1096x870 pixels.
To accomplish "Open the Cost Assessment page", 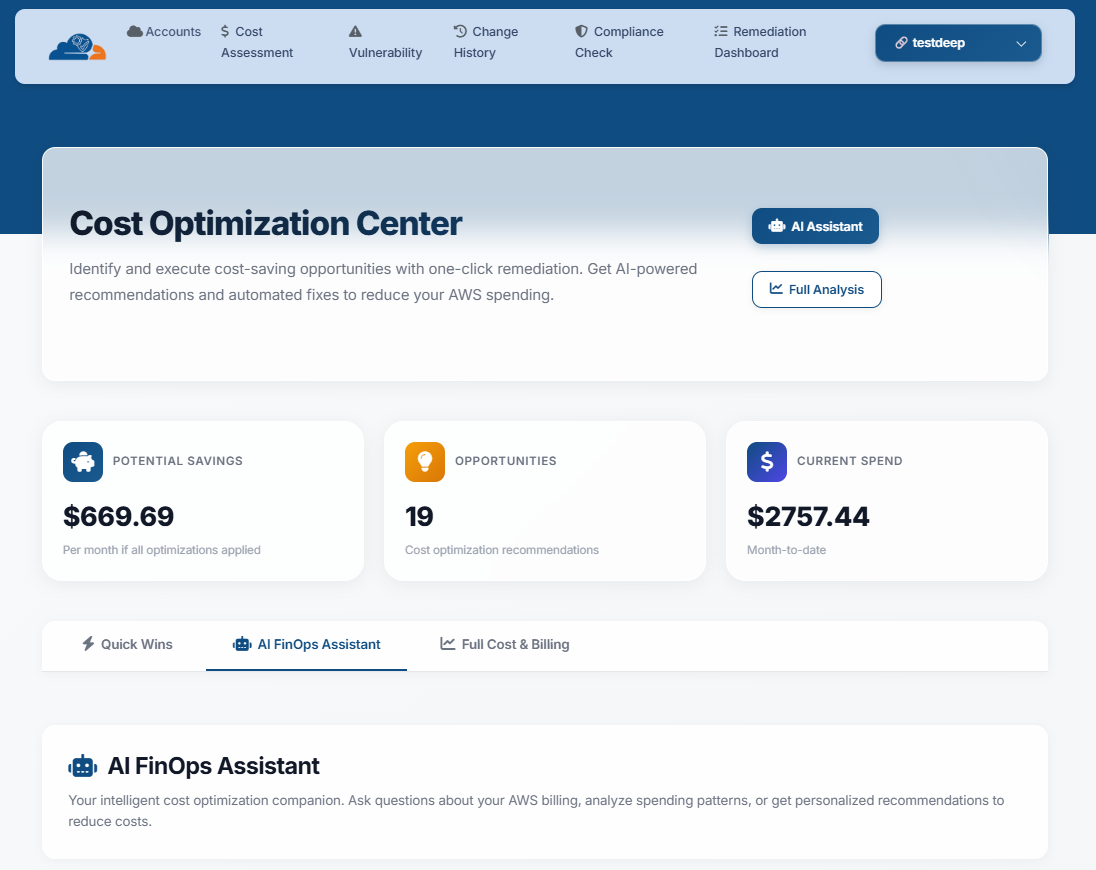I will [257, 42].
